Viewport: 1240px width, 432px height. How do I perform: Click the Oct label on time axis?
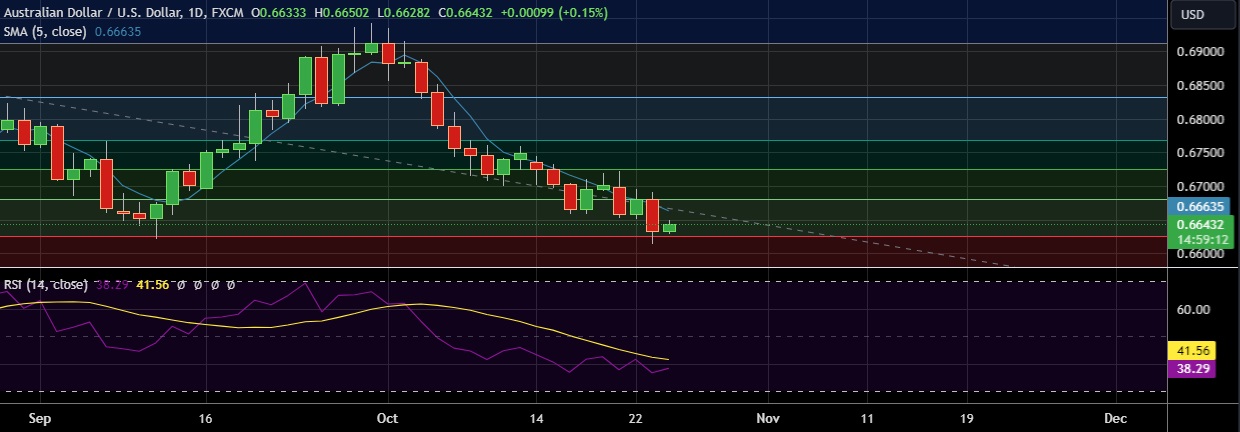(389, 417)
